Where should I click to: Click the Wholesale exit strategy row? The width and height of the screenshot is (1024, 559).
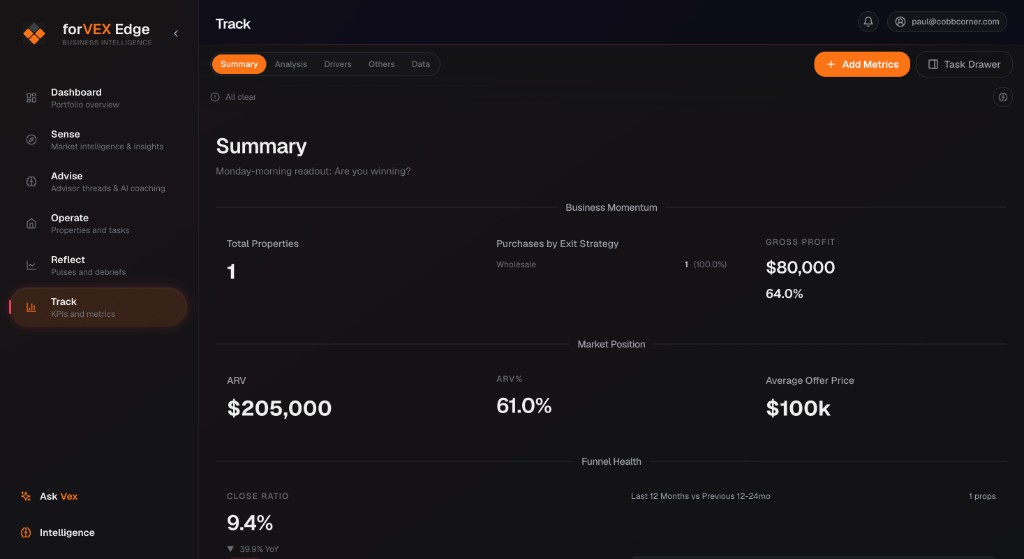(611, 264)
